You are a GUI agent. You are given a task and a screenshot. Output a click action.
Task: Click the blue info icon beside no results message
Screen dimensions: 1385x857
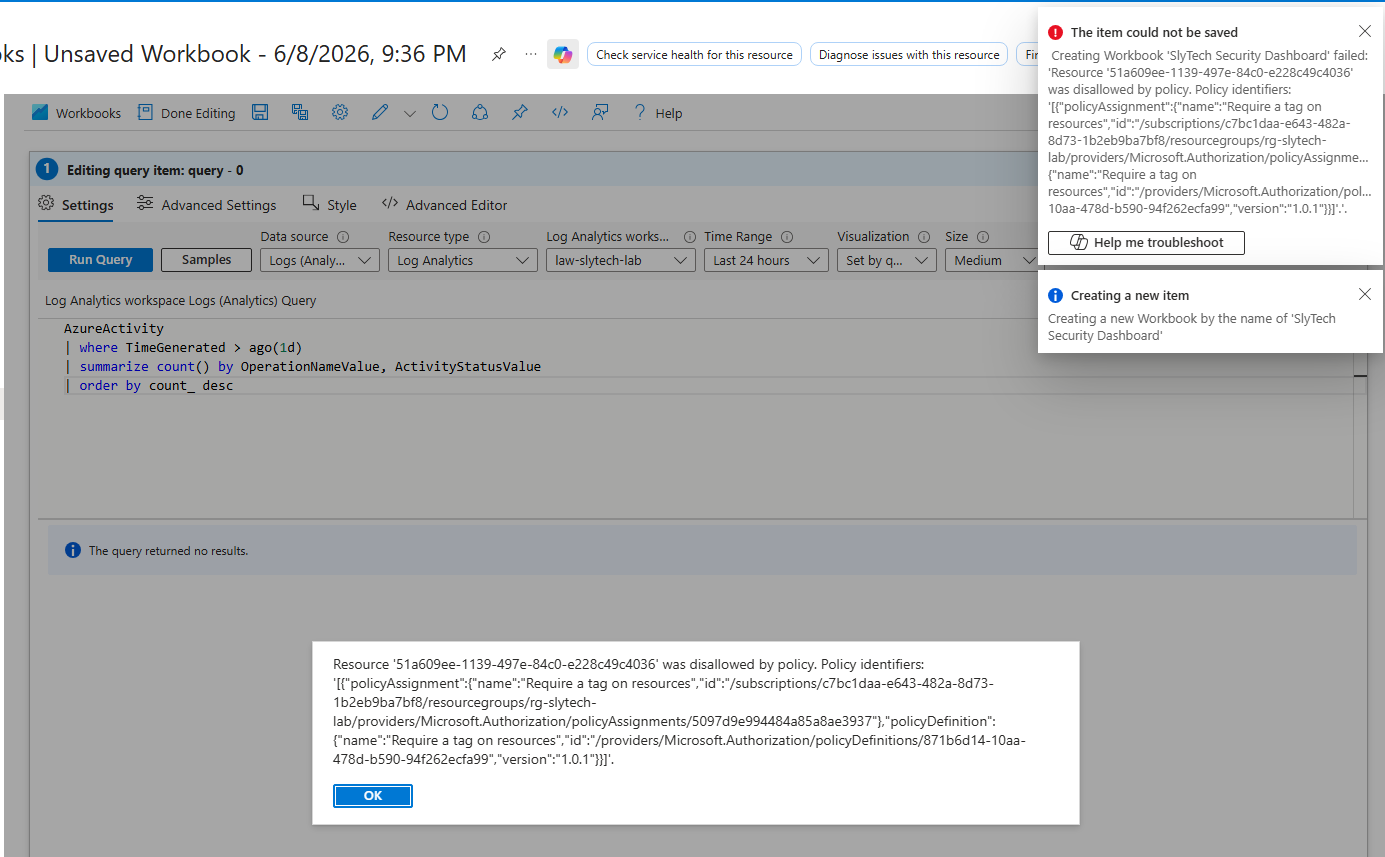coord(72,550)
